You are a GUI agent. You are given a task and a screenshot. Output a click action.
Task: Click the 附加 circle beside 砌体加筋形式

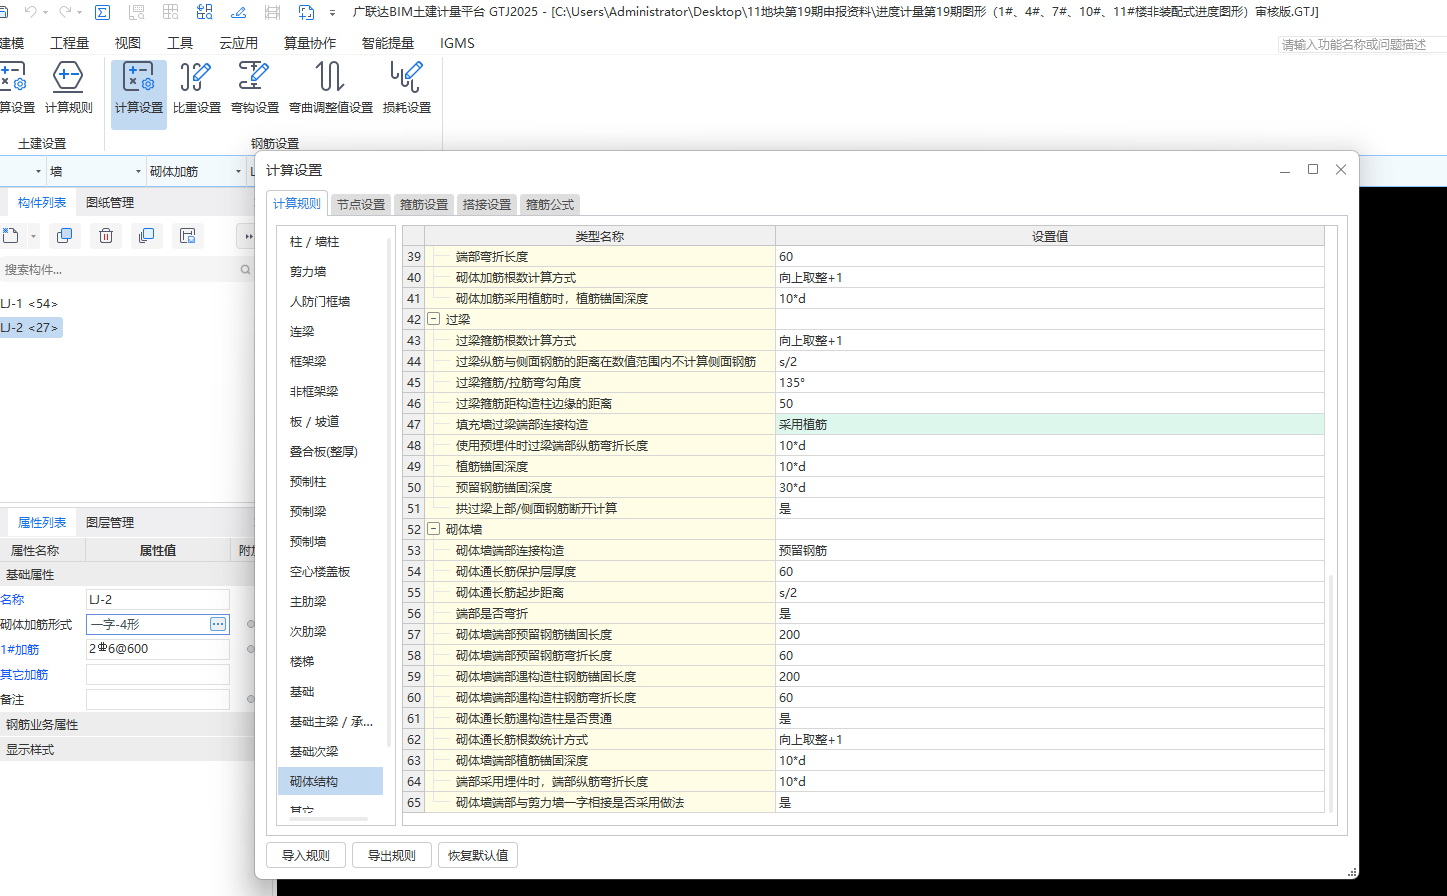251,625
